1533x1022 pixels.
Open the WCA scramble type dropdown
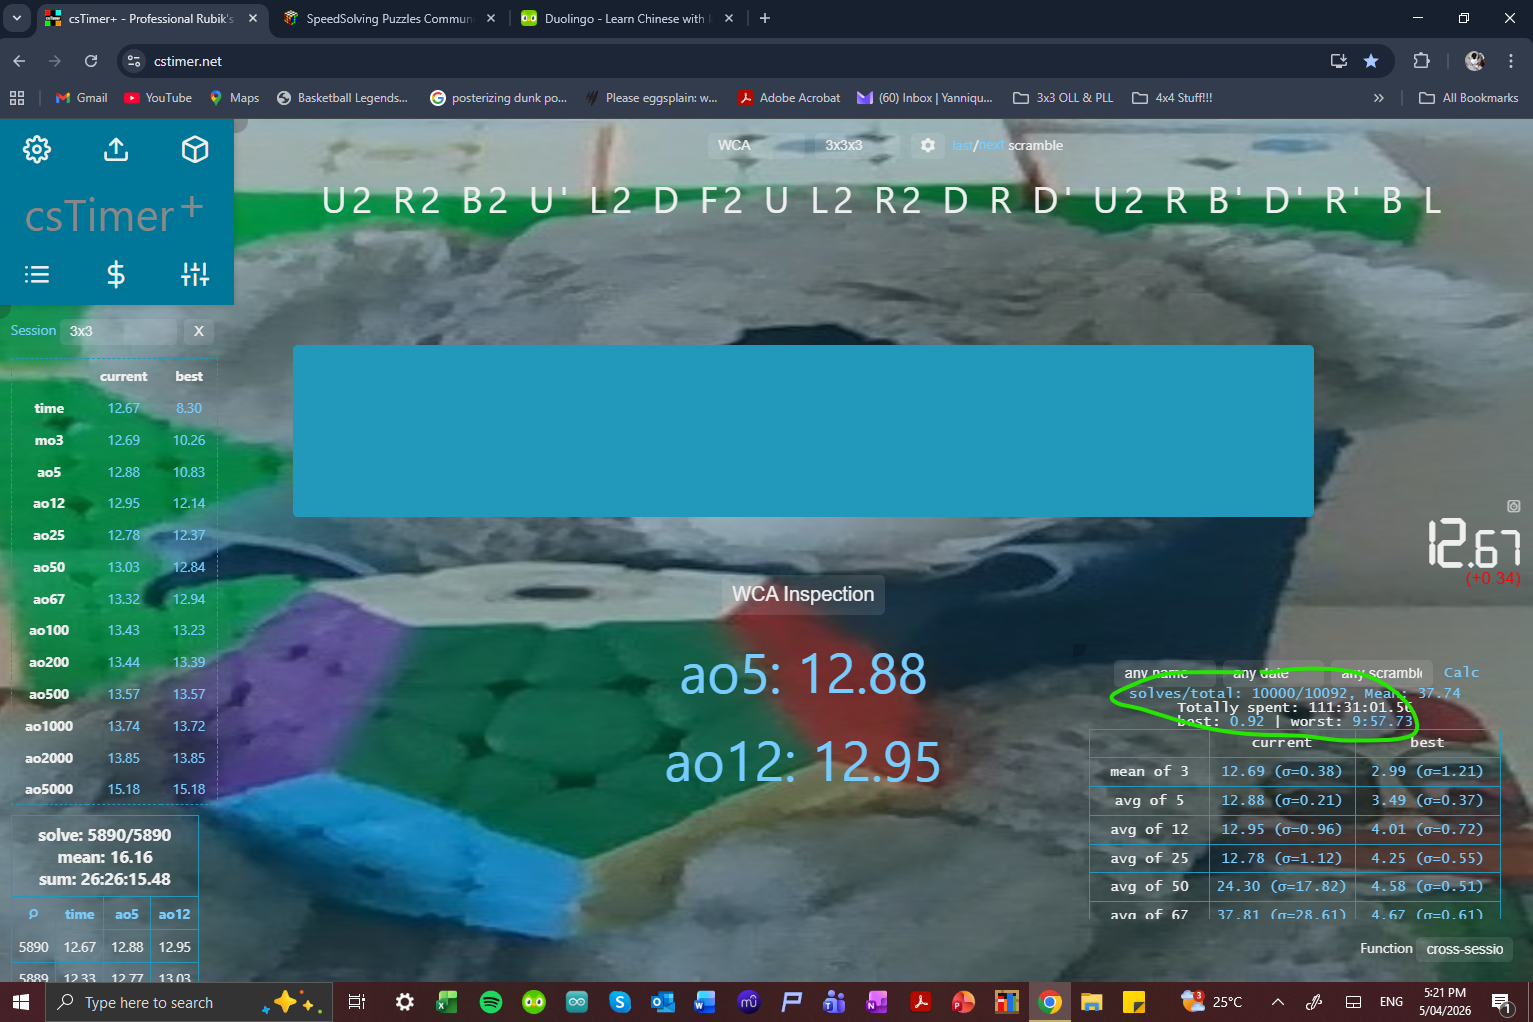[x=757, y=145]
